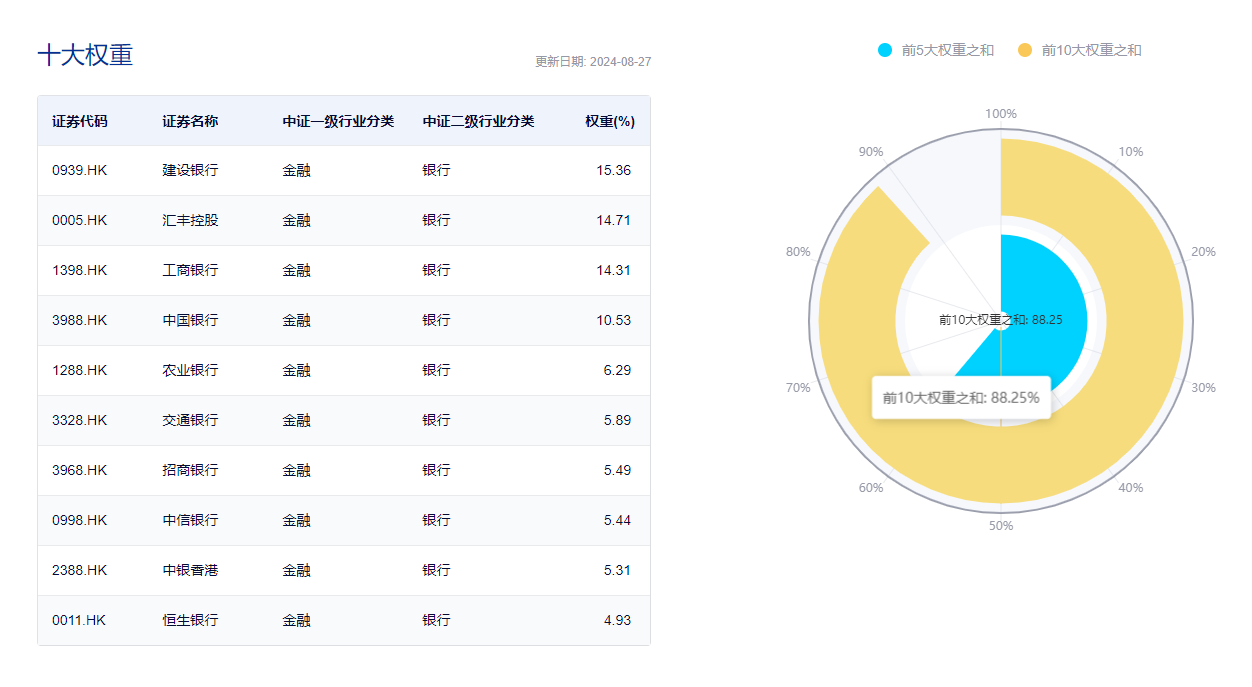Screen dimensions: 1252x687
Task: Click the 证券名称 column header
Action: 190,121
